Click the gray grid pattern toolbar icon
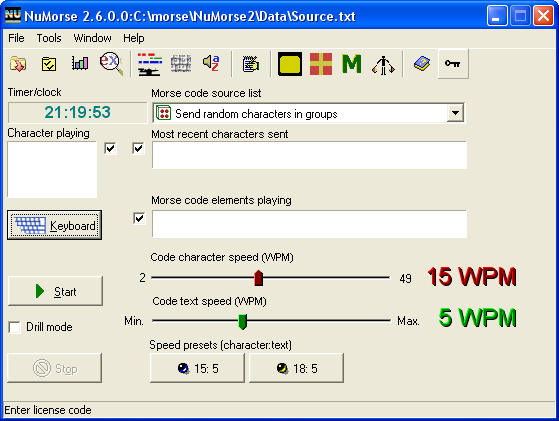This screenshot has width=559, height=421. (x=181, y=64)
